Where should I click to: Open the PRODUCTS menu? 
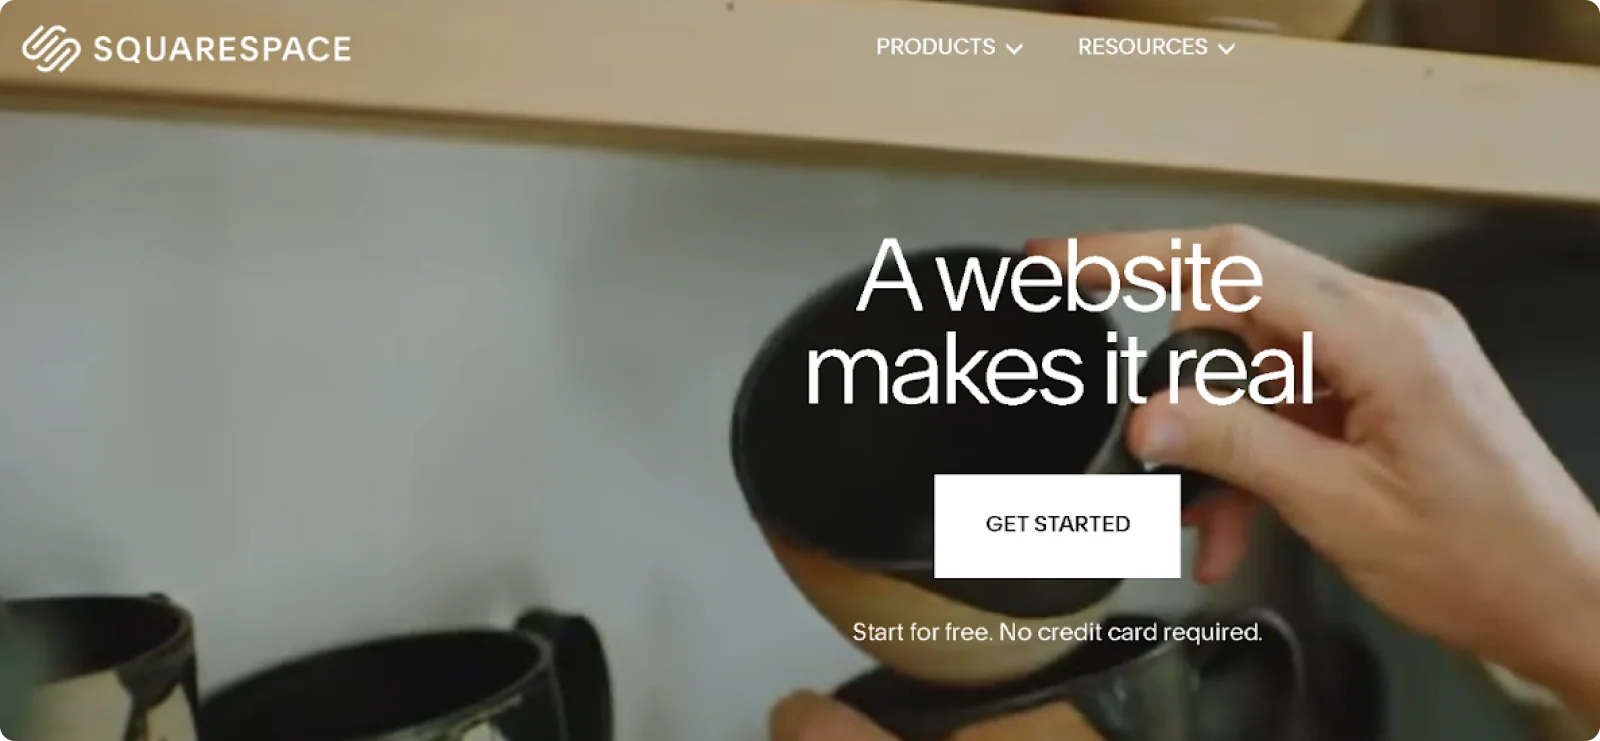coord(936,47)
